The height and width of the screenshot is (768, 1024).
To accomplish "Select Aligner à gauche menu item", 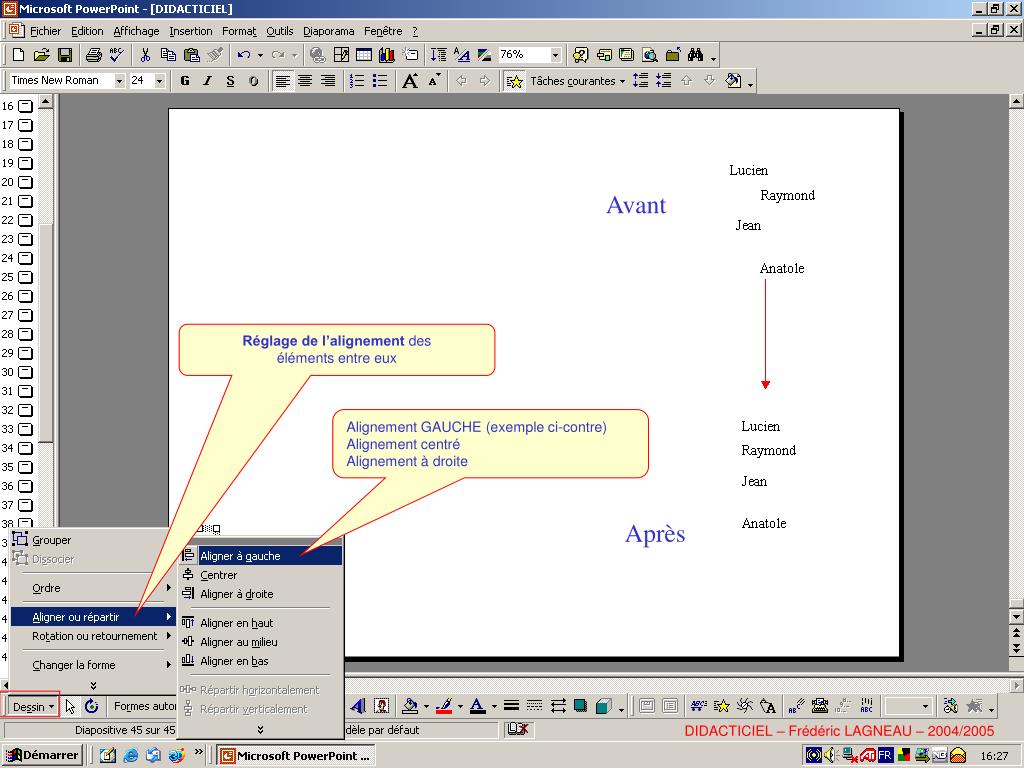I will [x=261, y=556].
